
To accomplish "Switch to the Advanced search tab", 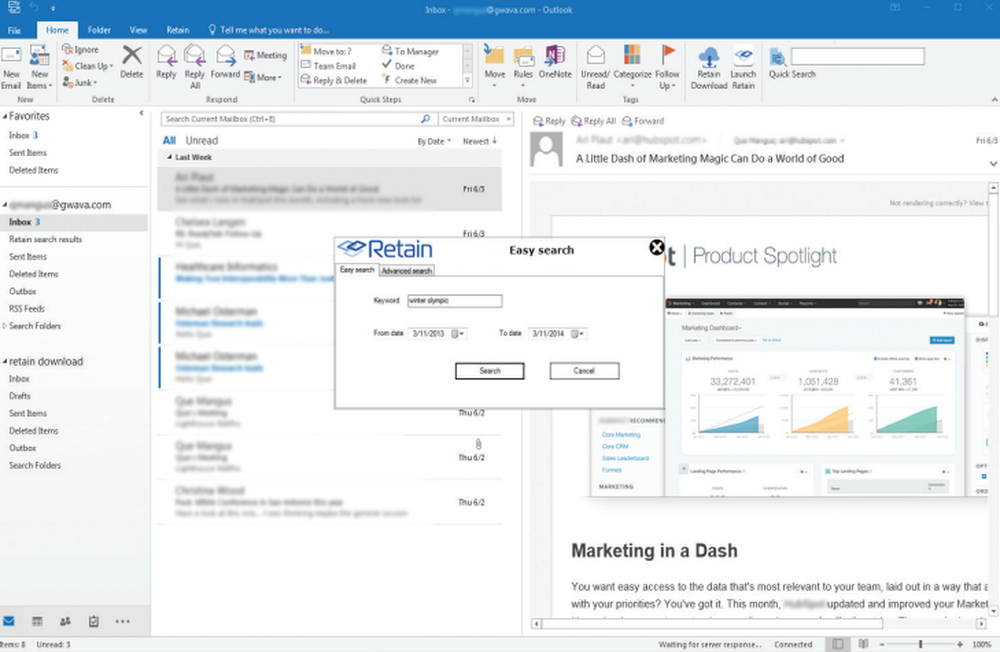I will point(406,270).
